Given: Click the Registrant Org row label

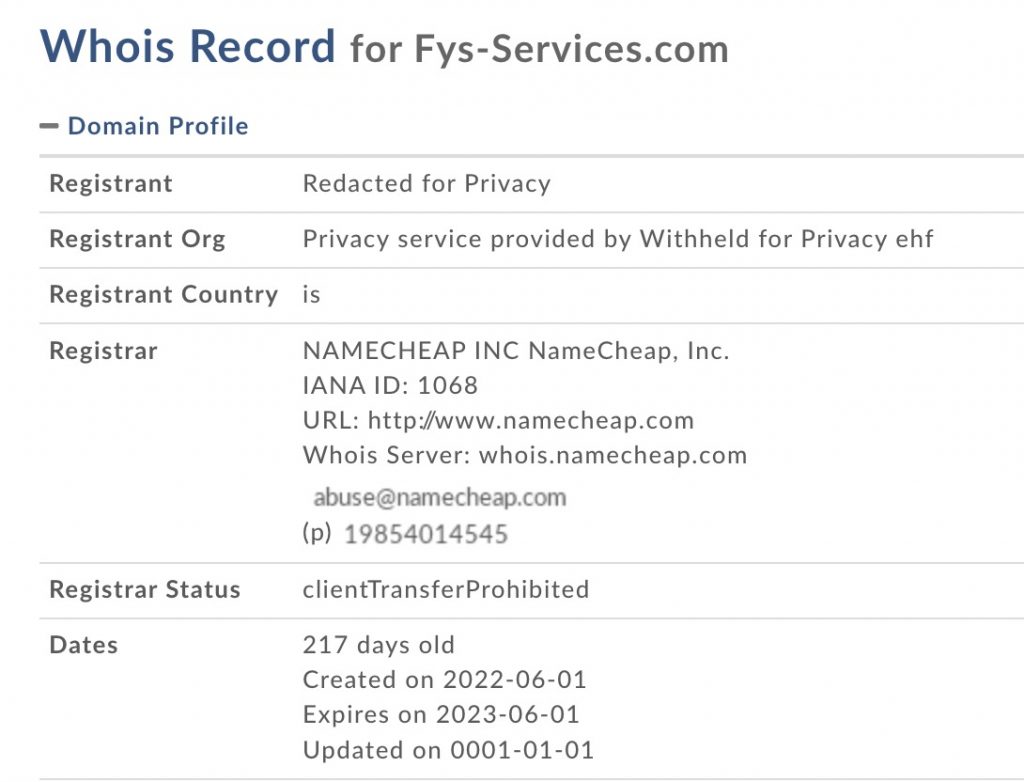Looking at the screenshot, I should 137,240.
